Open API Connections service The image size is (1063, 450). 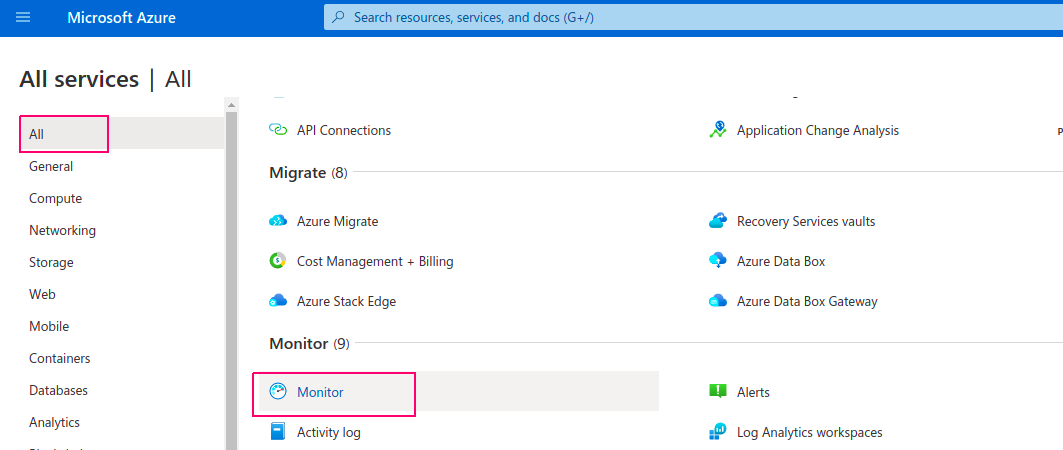(344, 130)
